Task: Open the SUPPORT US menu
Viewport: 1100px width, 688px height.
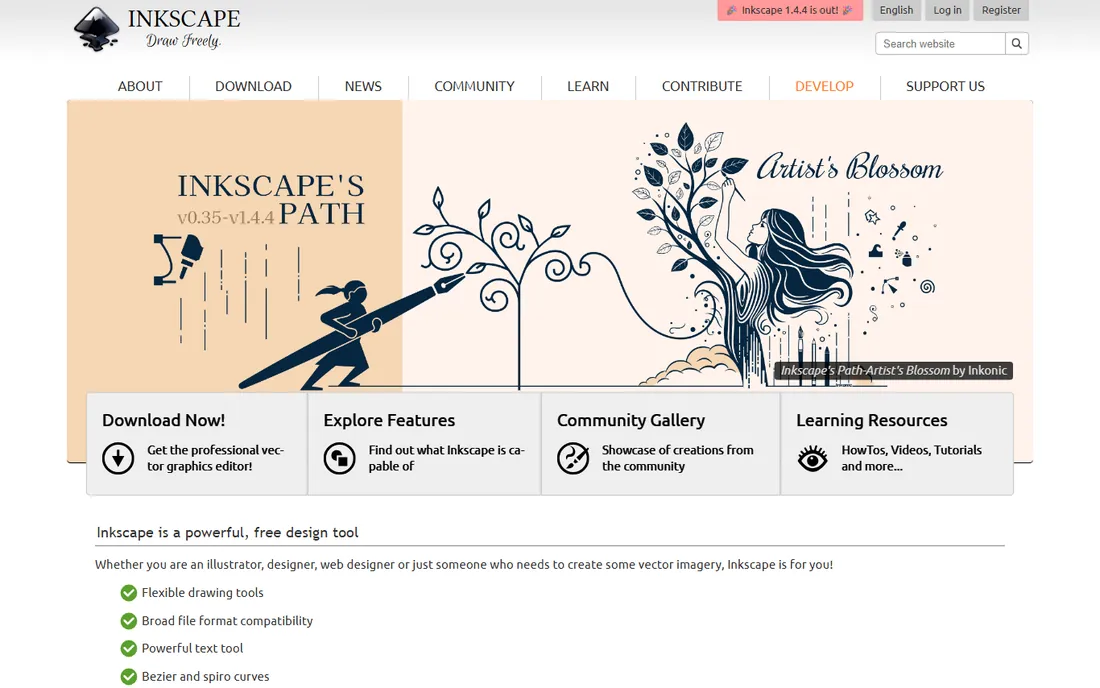Action: tap(945, 86)
